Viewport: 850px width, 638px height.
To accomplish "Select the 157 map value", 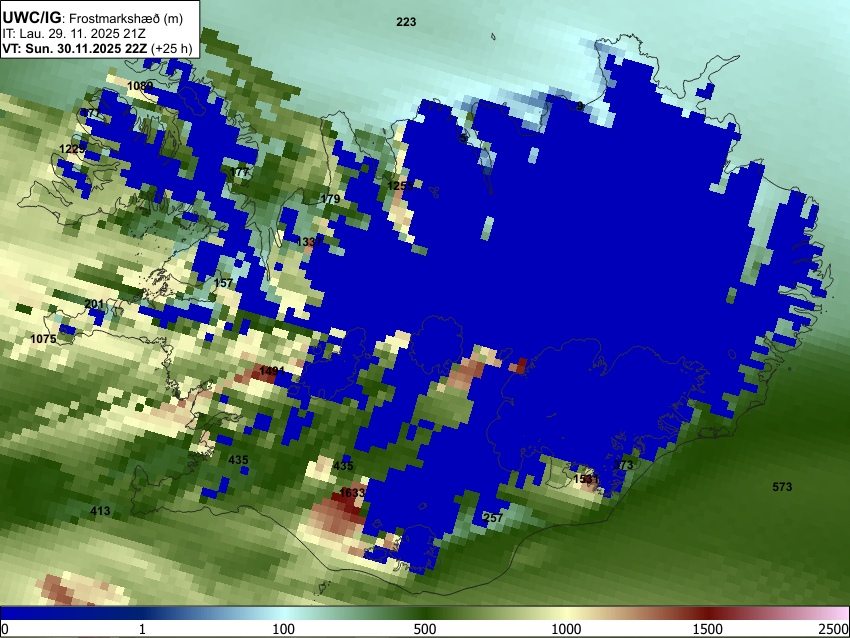I will 223,283.
